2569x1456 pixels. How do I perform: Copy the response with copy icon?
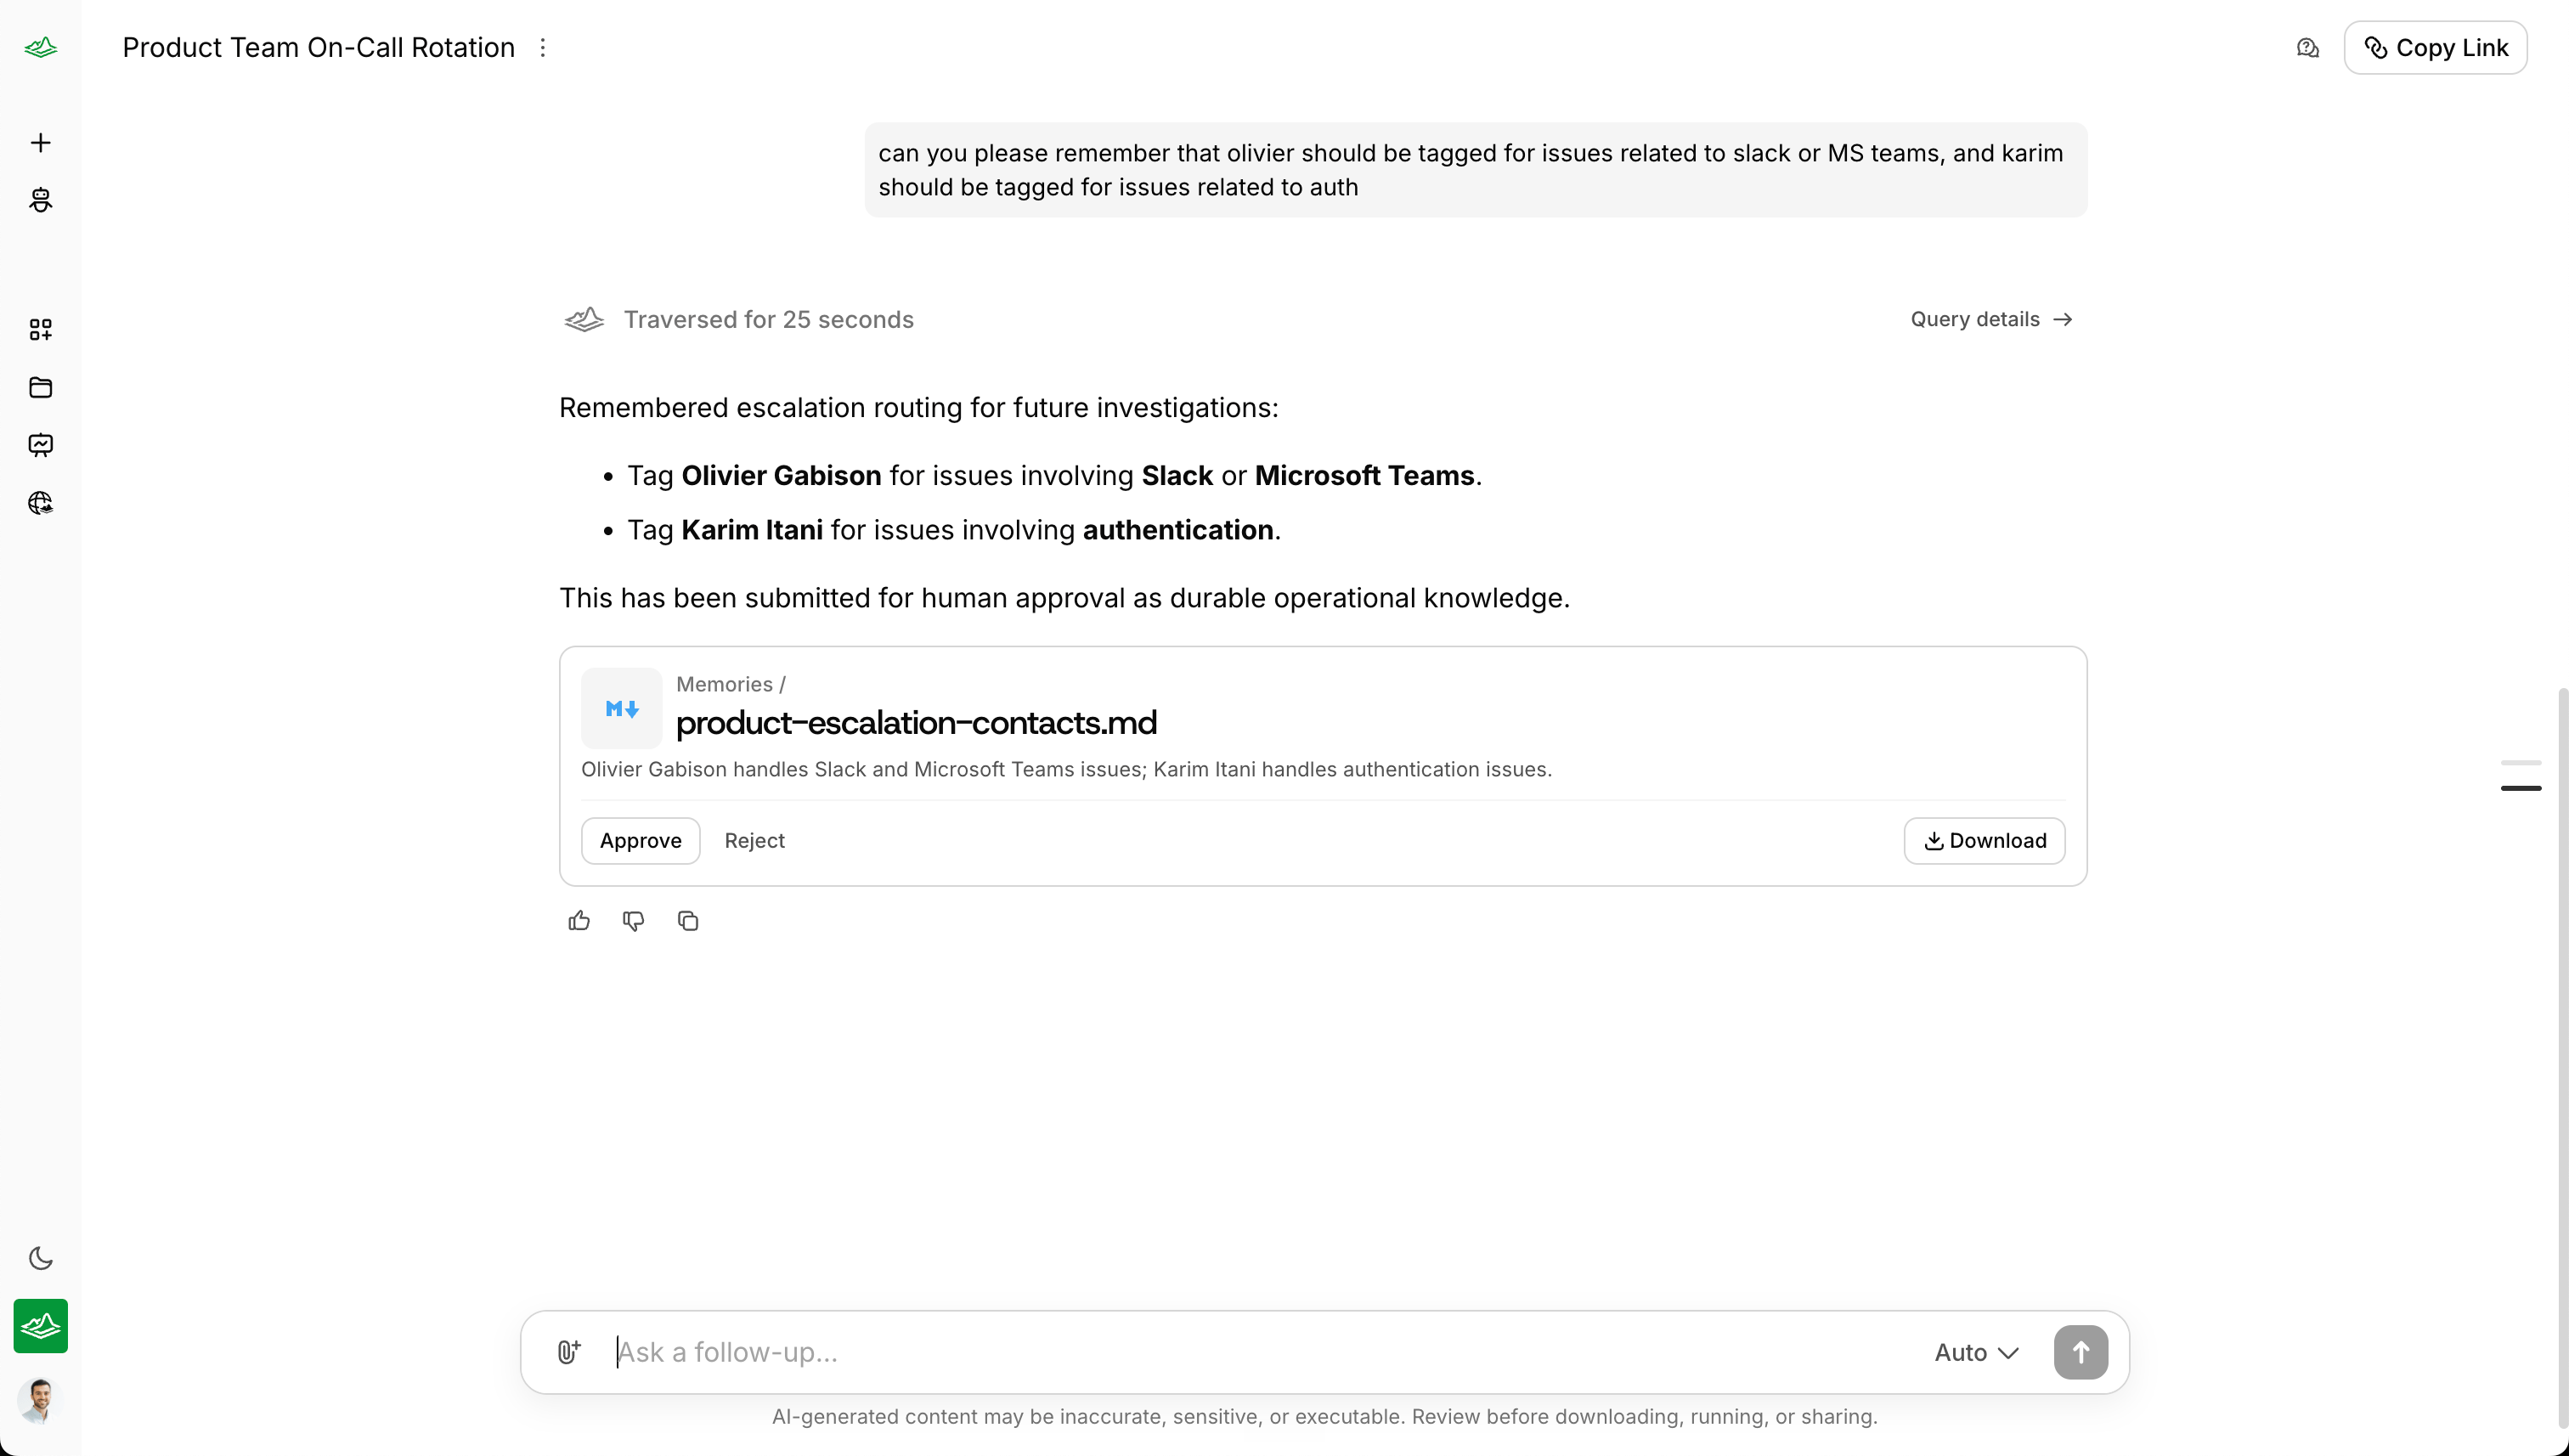688,921
